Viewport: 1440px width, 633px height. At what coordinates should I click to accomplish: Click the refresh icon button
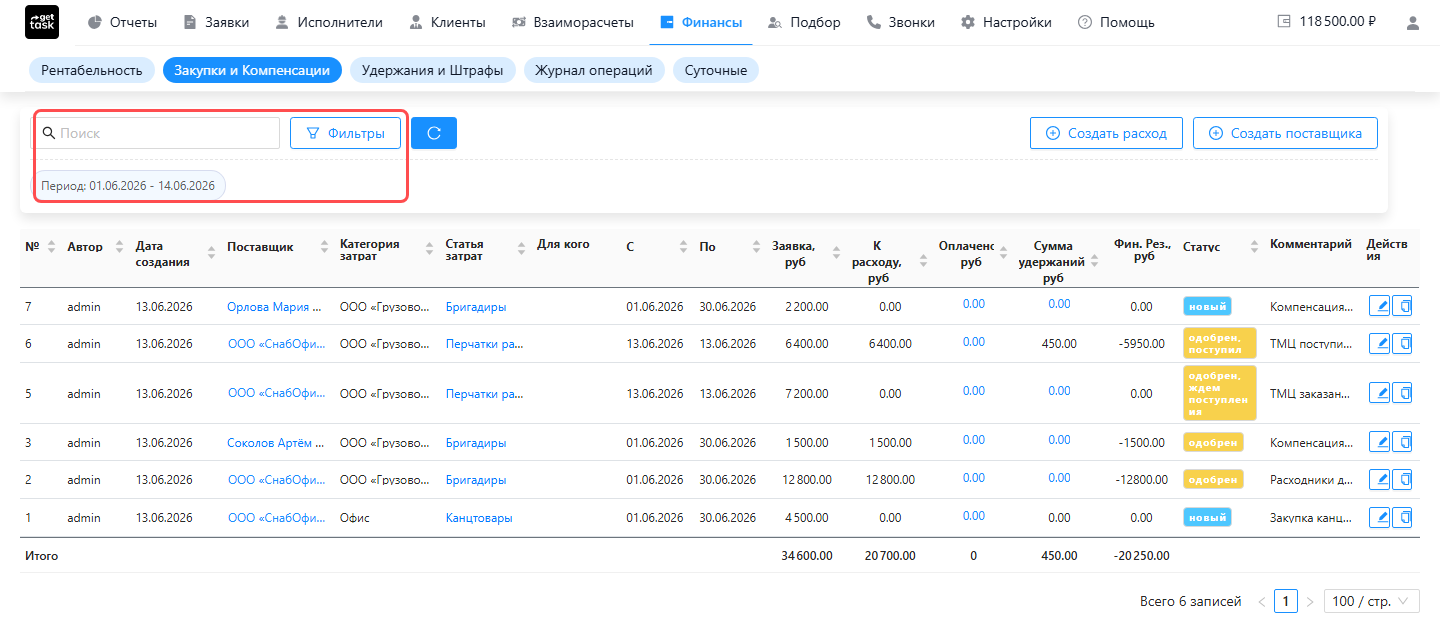tap(434, 133)
